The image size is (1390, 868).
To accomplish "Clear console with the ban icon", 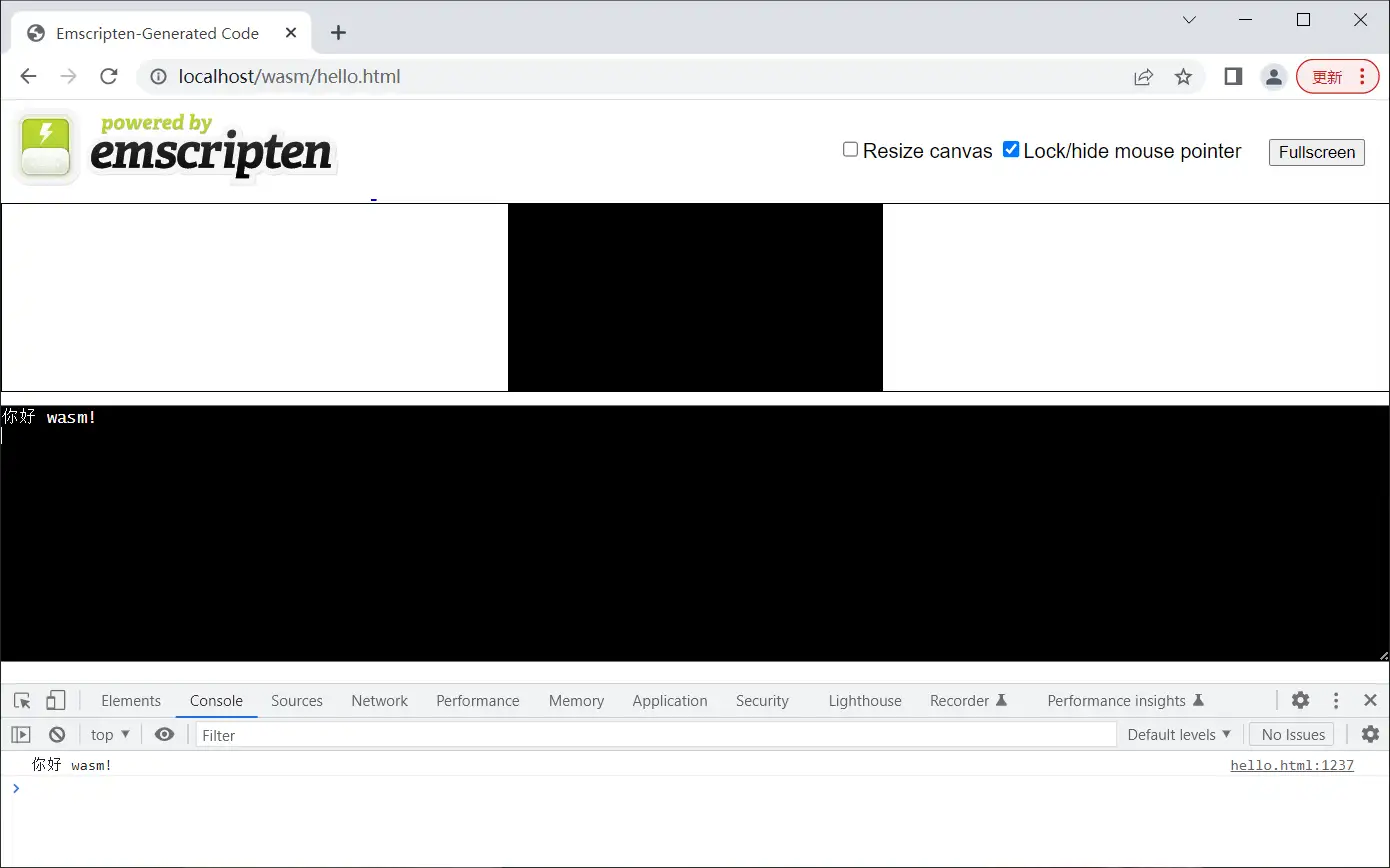I will point(57,734).
